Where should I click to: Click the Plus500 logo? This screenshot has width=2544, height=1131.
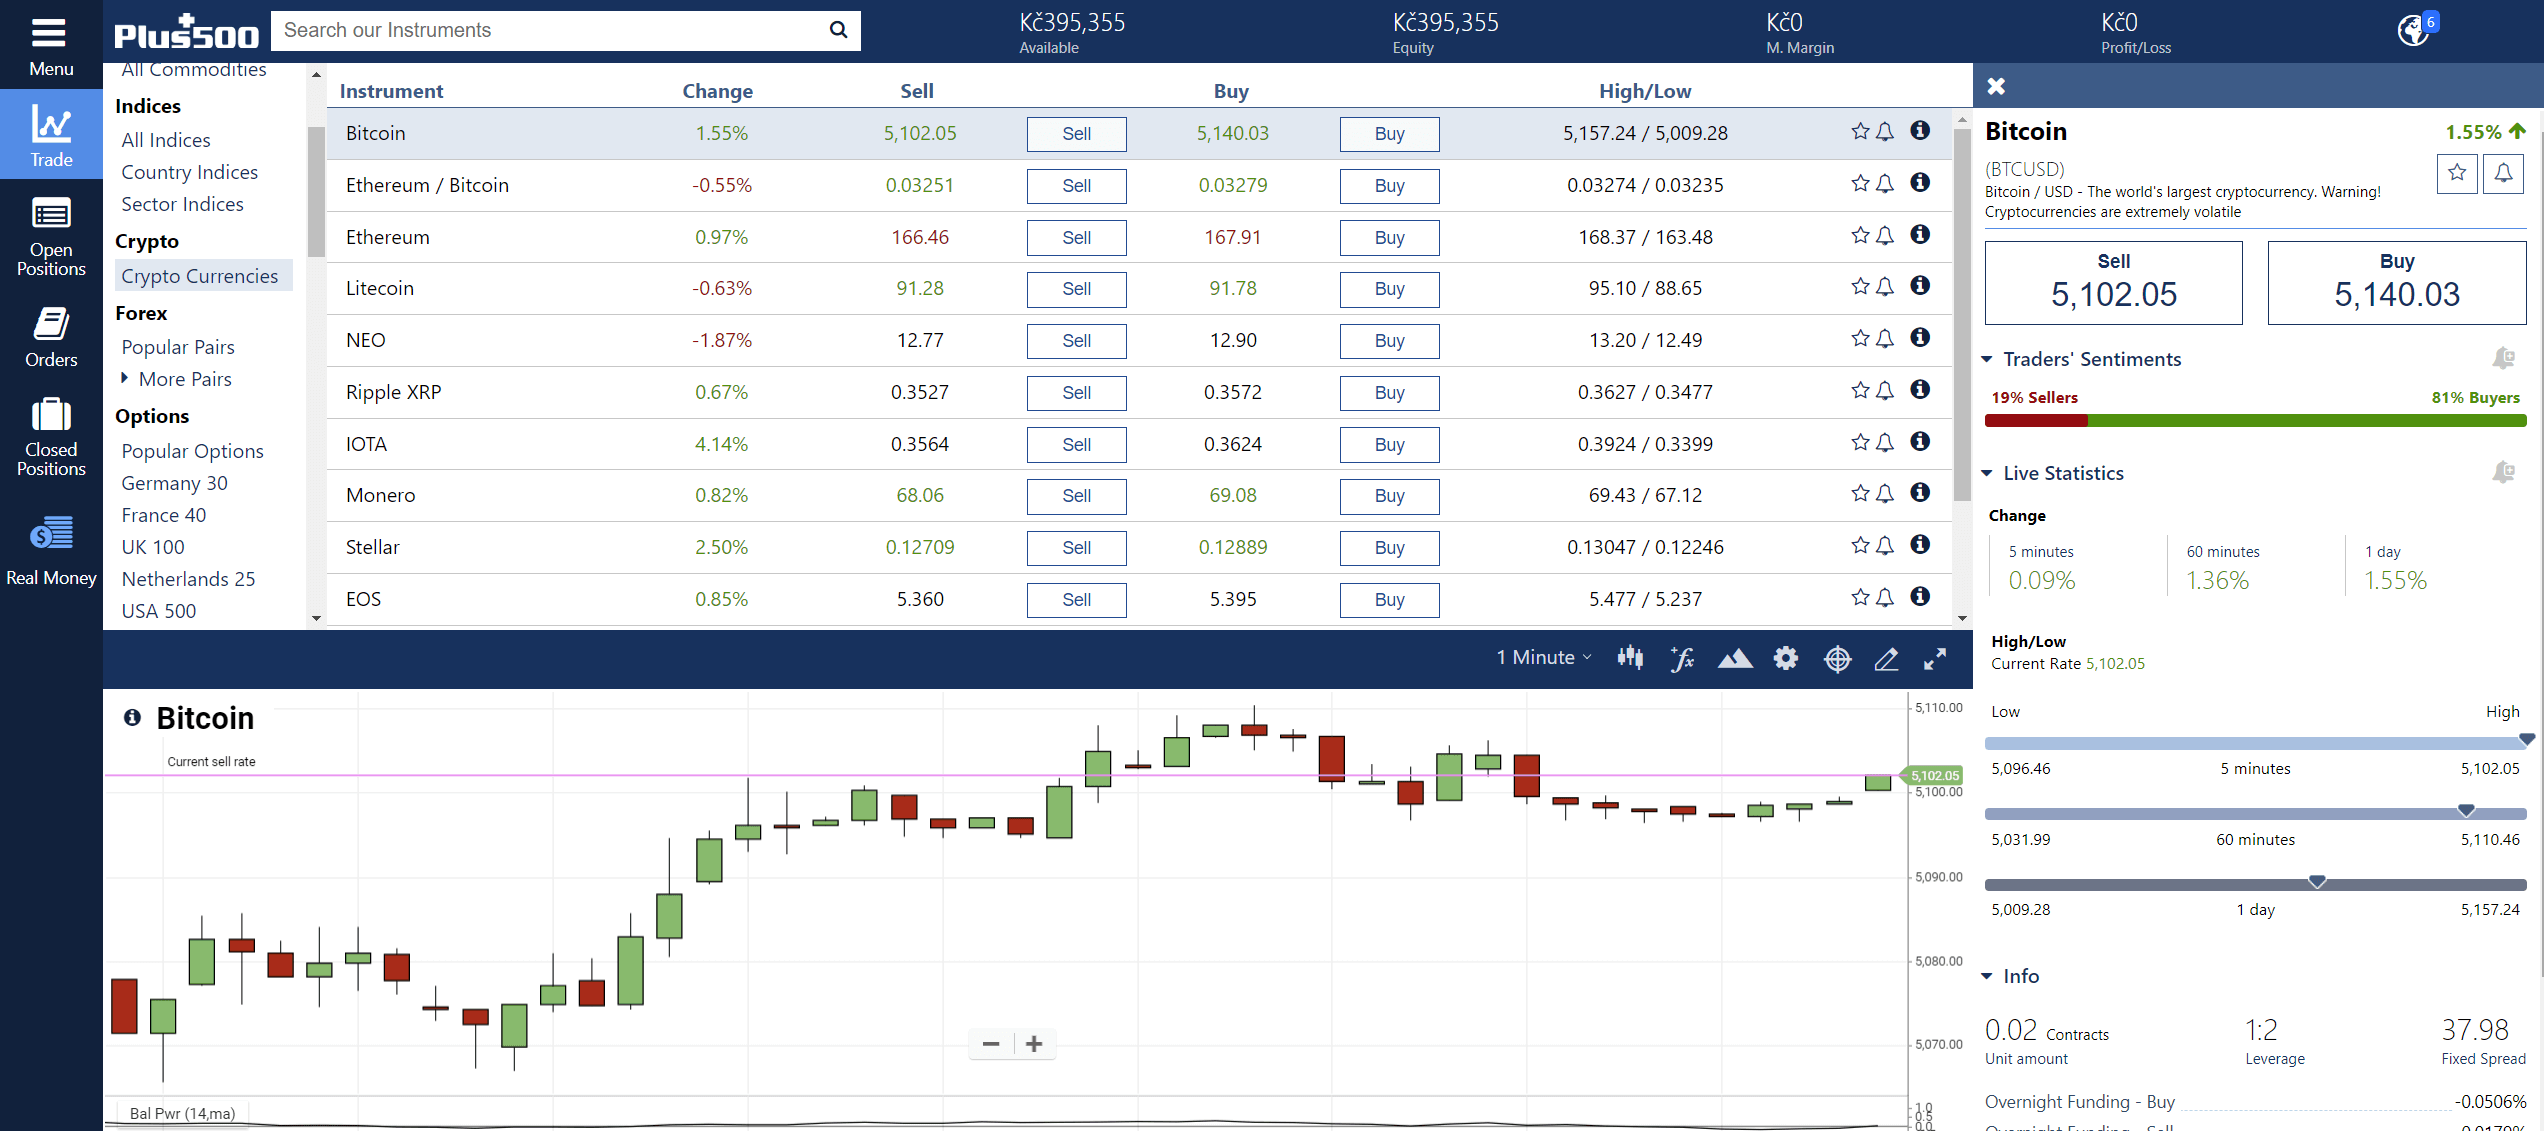click(x=186, y=32)
